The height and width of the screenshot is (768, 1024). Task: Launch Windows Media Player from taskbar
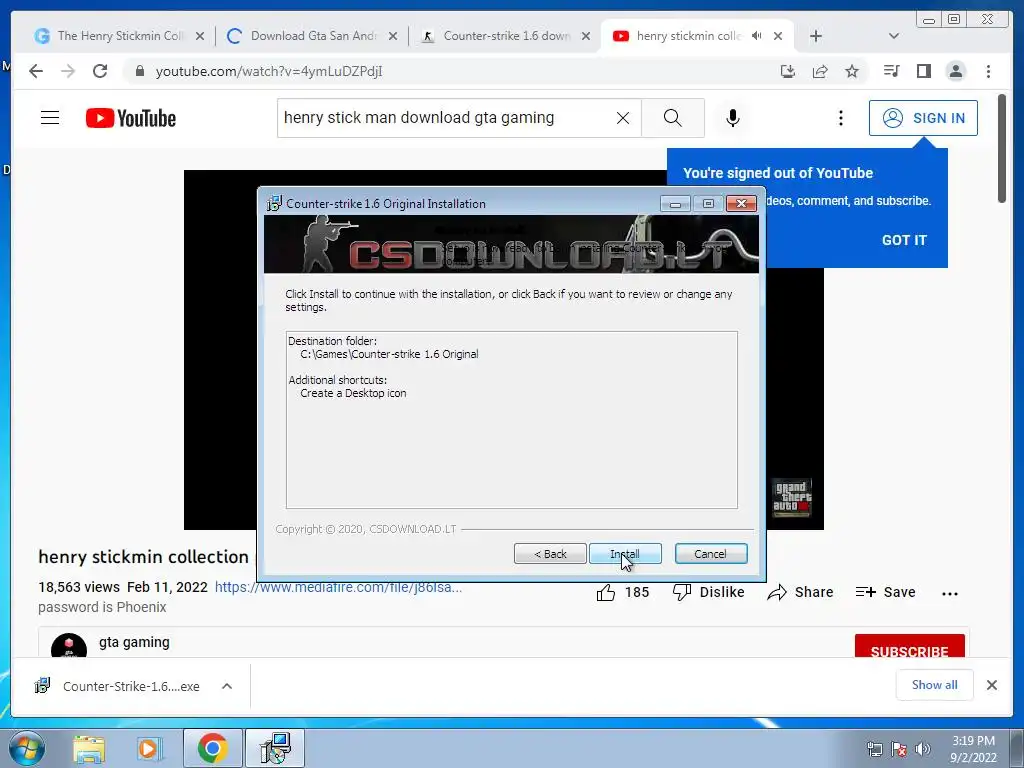point(150,748)
